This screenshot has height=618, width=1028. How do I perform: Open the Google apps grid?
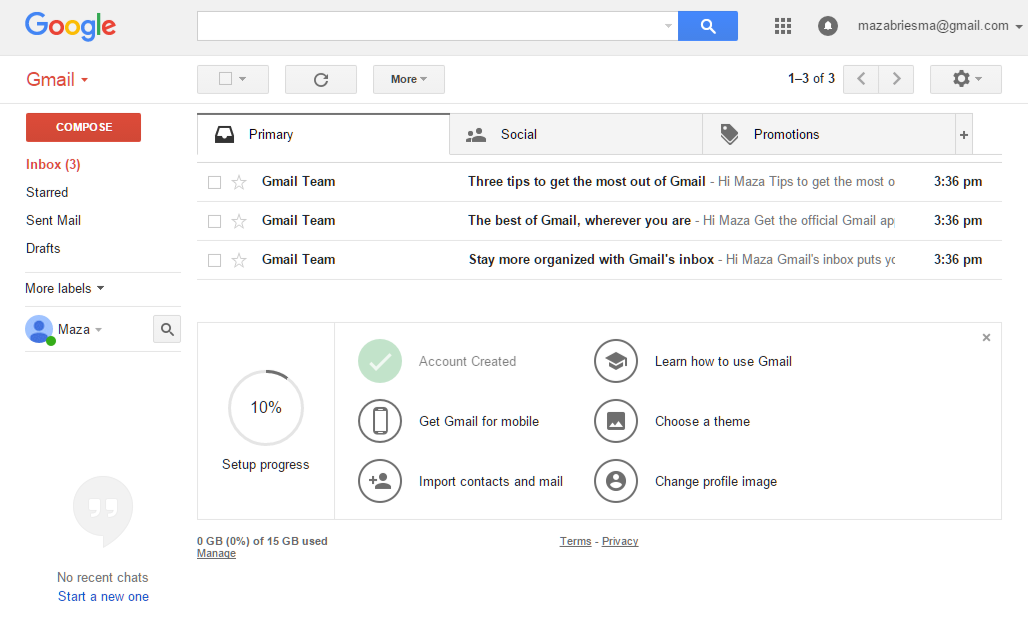783,26
